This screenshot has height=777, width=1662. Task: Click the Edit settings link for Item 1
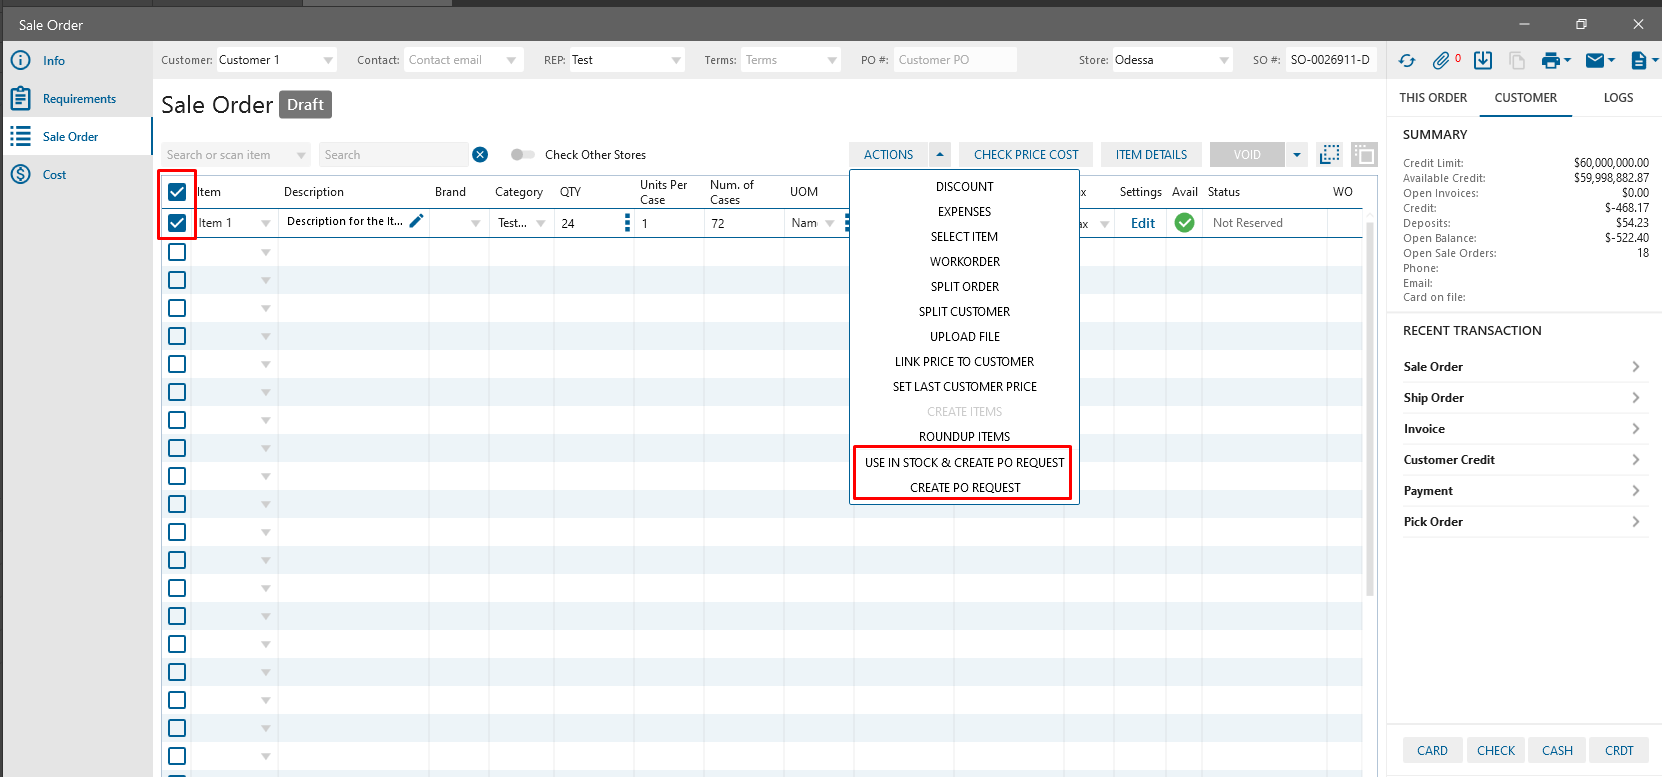tap(1142, 223)
